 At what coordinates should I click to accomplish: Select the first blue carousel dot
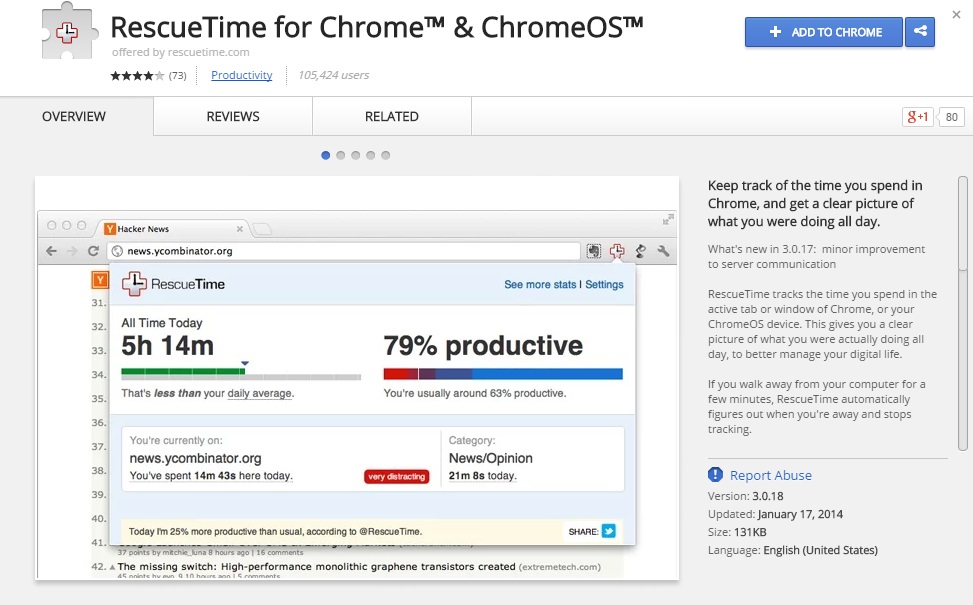point(325,155)
